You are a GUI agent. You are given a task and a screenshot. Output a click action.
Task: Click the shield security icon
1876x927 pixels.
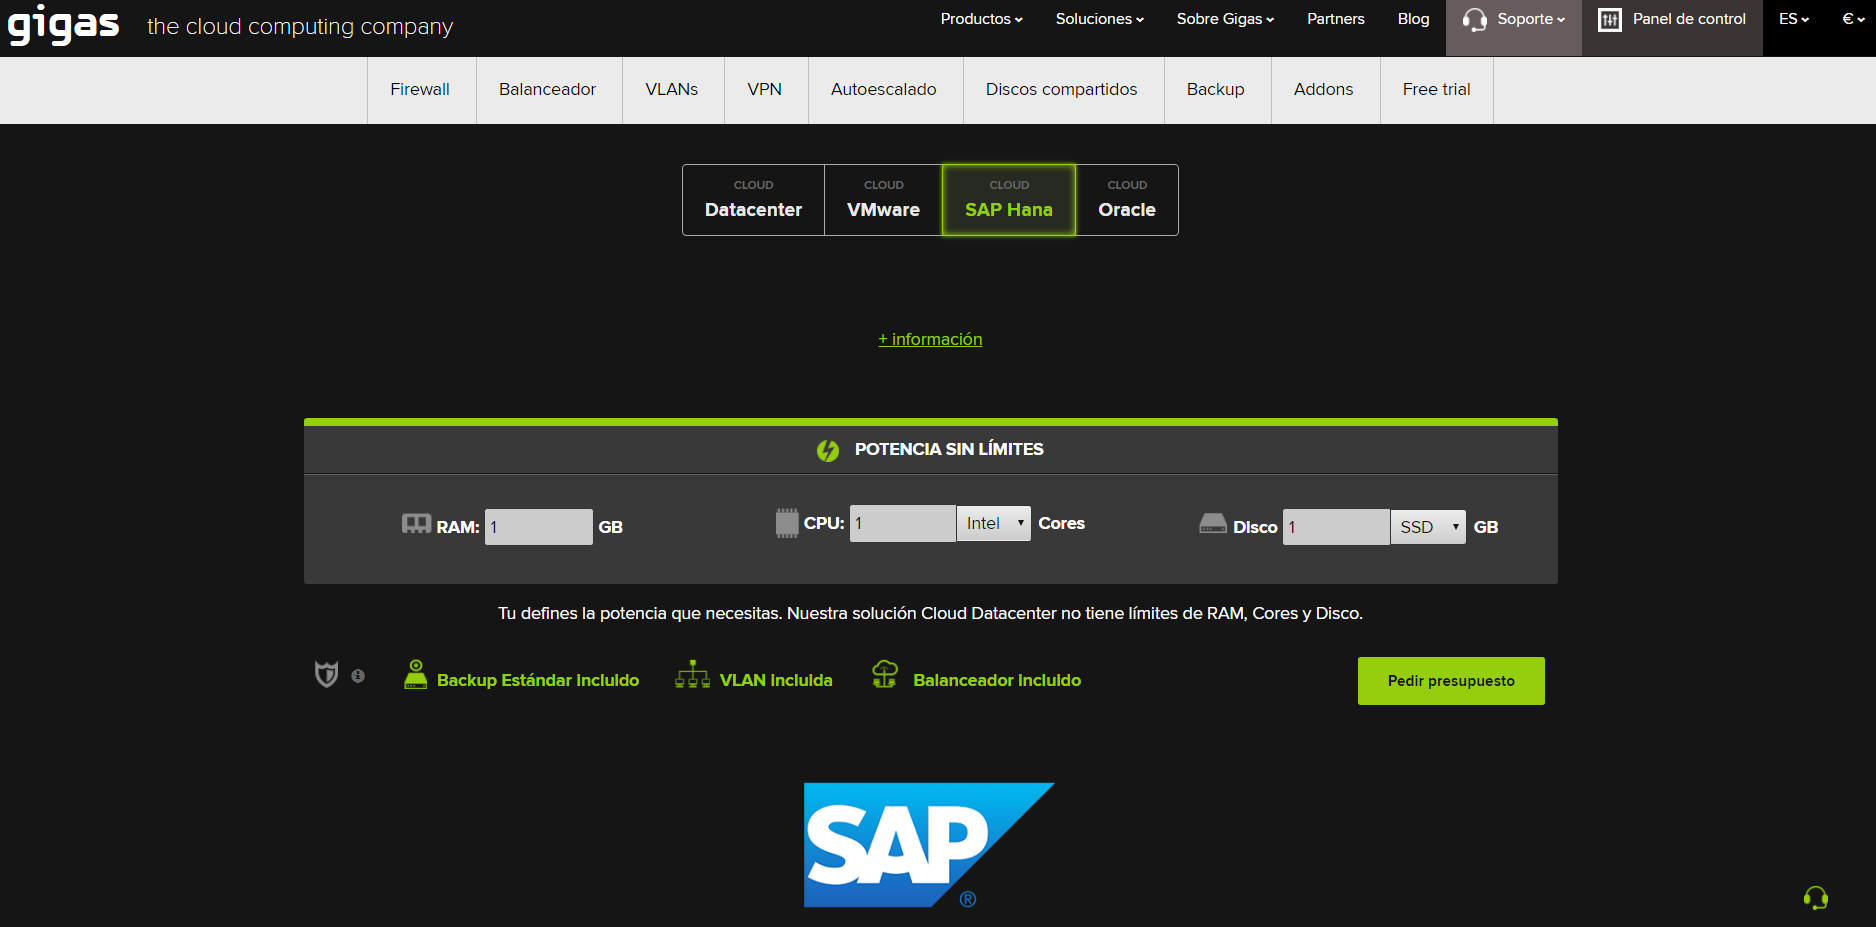click(326, 674)
